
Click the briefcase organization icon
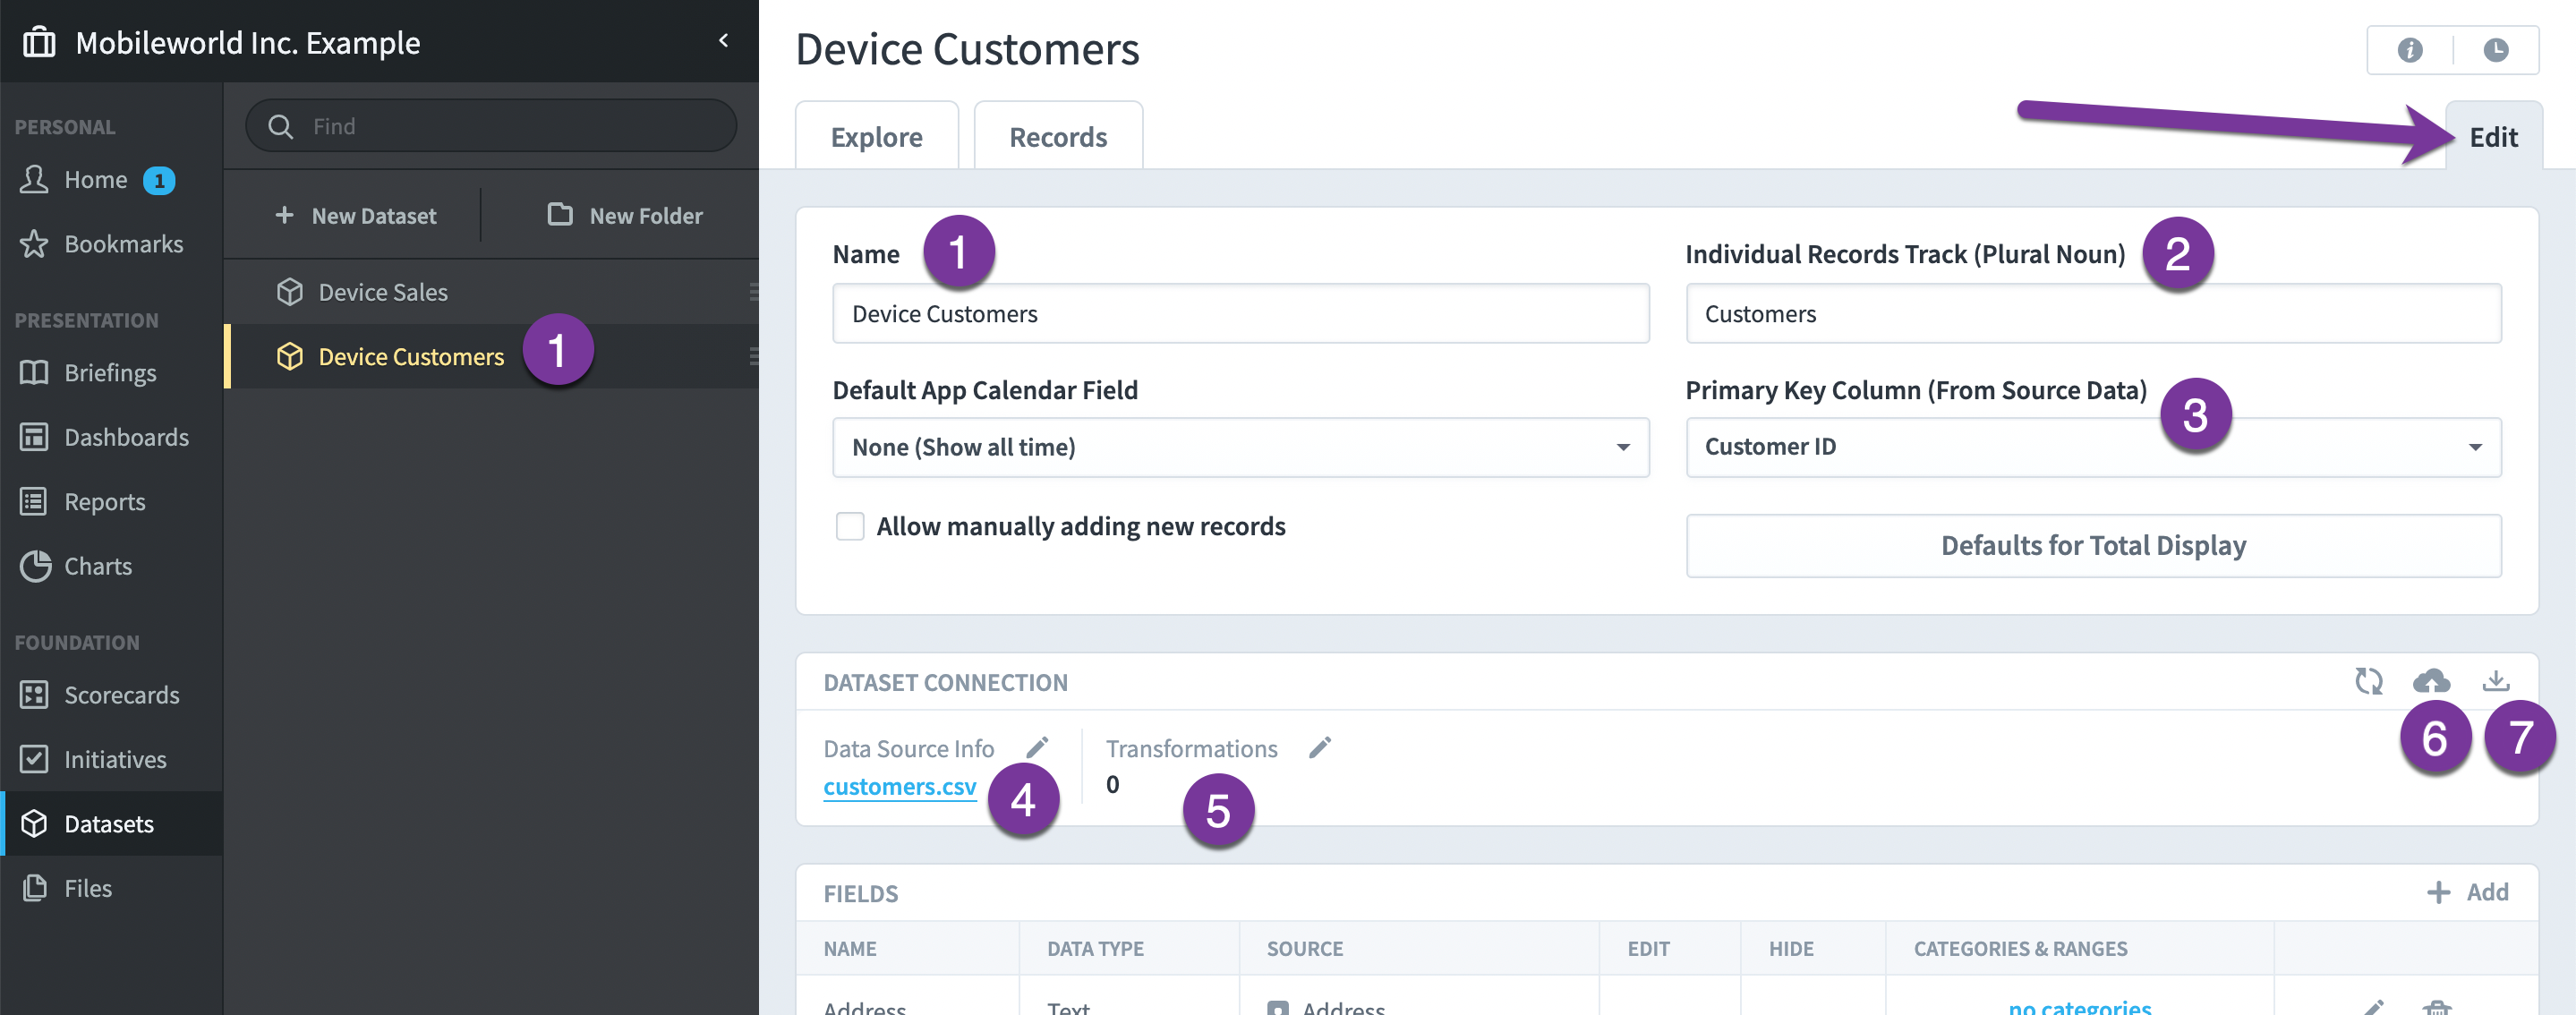pyautogui.click(x=39, y=42)
